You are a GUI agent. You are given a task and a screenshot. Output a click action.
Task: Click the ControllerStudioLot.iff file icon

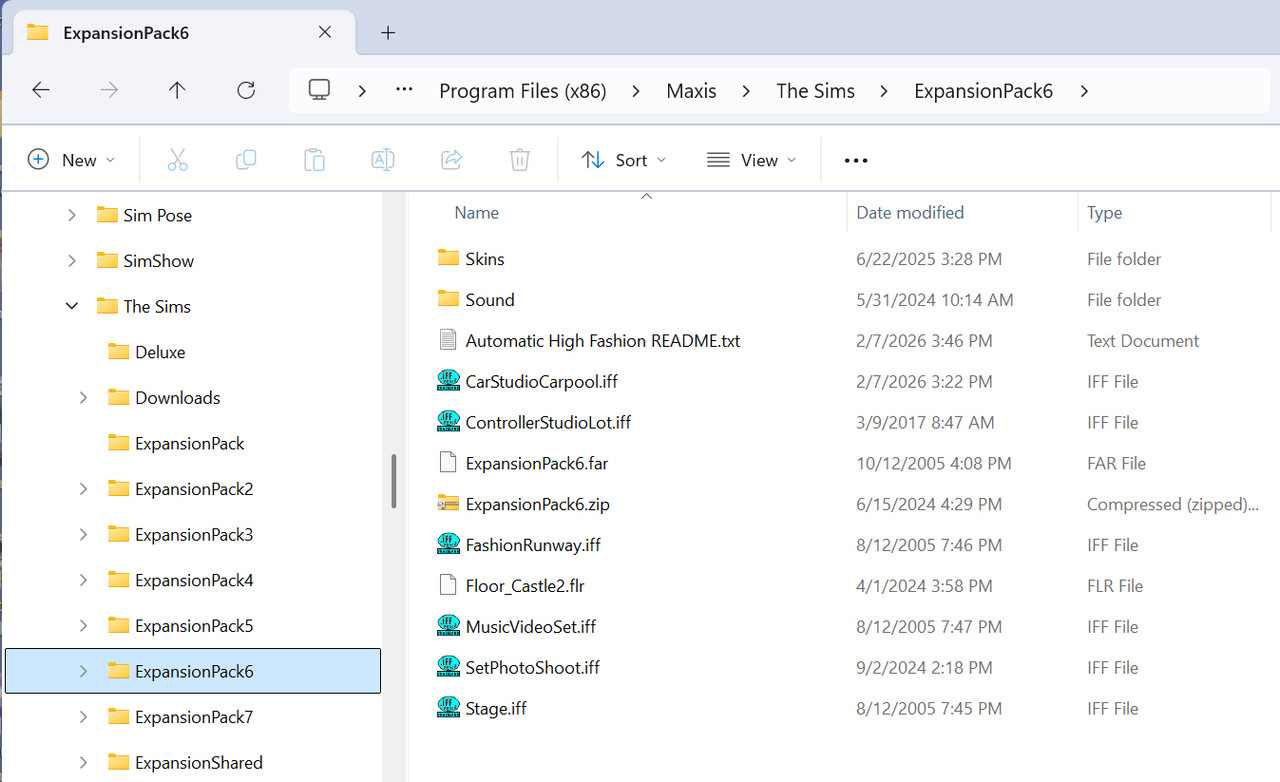pos(448,422)
